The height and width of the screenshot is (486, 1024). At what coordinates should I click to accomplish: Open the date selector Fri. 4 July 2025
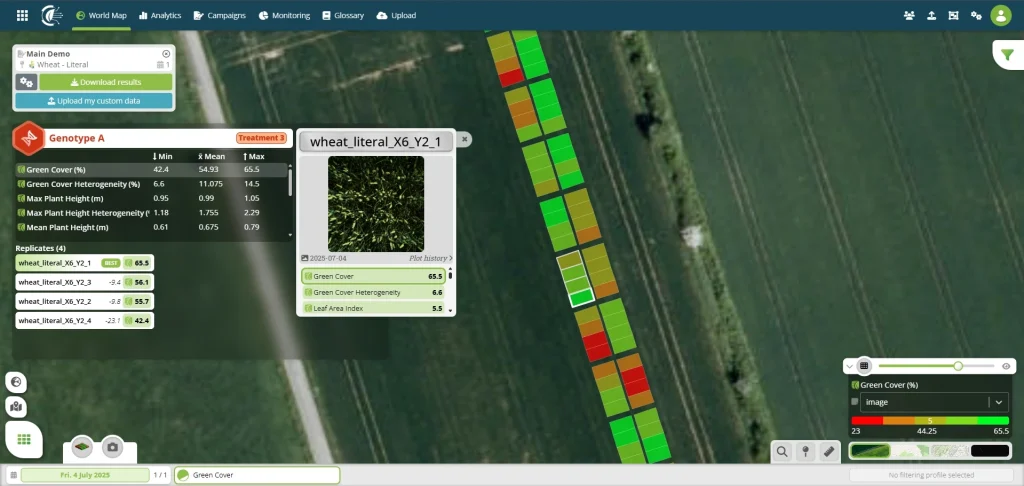point(85,475)
